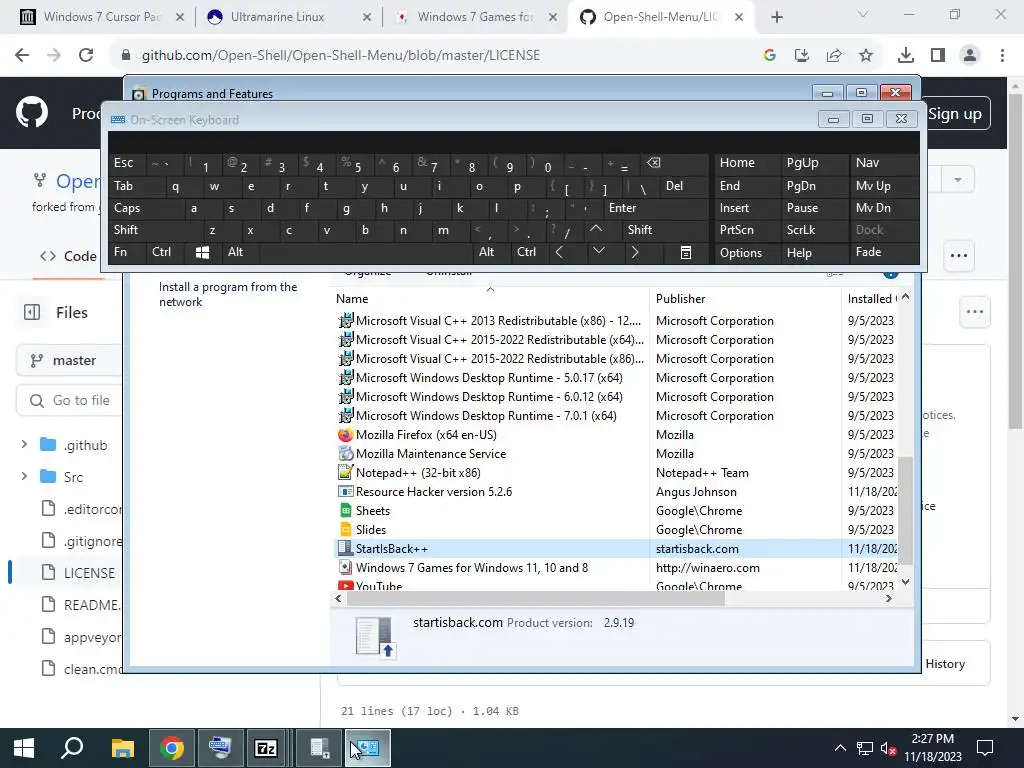1024x768 pixels.
Task: Toggle ScrLk key on On-Screen Keyboard
Action: 814,230
